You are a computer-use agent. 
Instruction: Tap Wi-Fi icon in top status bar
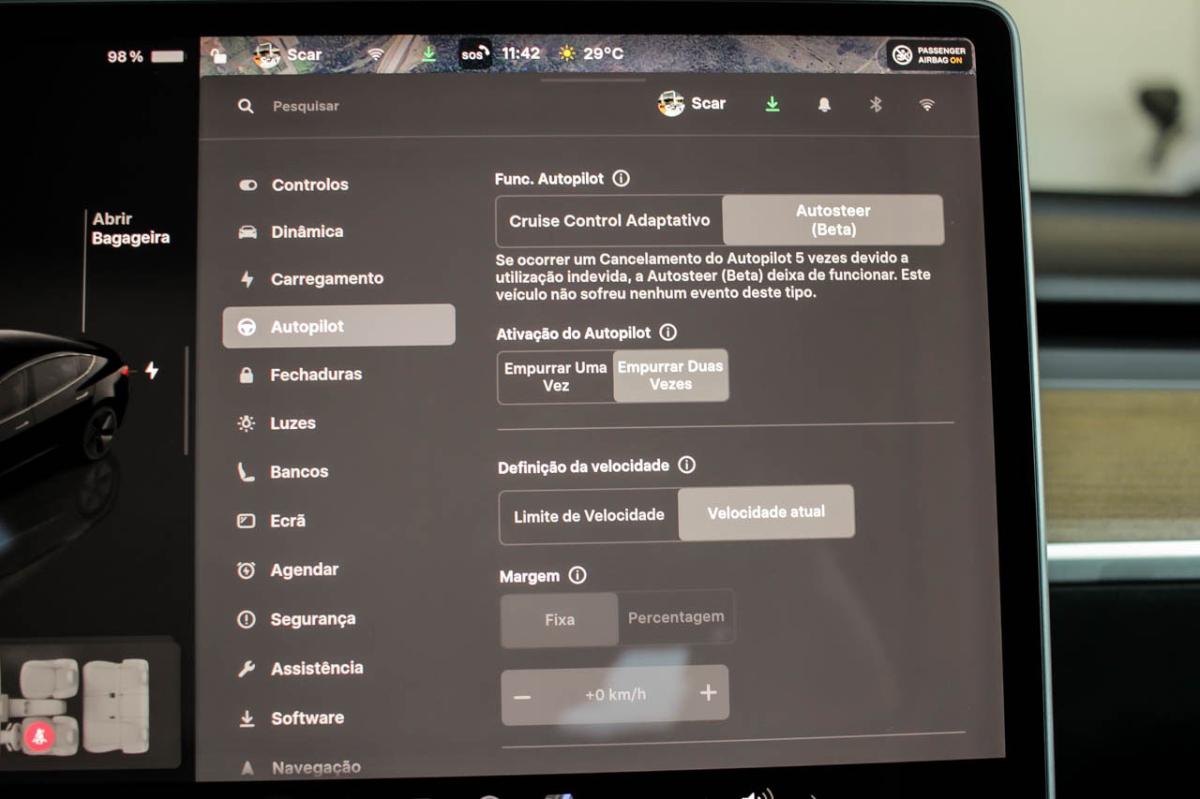tap(376, 54)
